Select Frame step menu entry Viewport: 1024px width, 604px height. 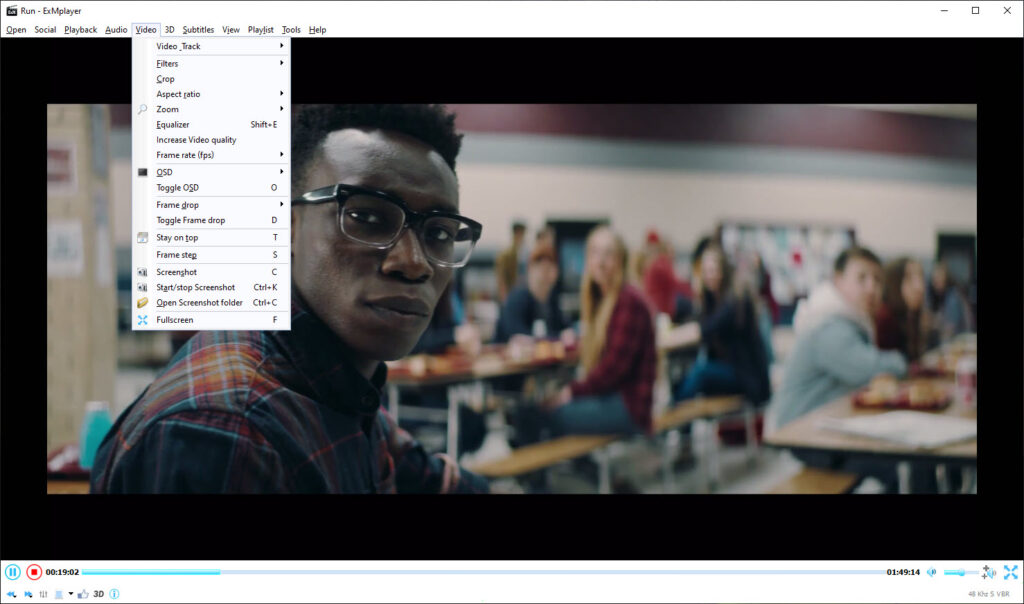pos(212,255)
